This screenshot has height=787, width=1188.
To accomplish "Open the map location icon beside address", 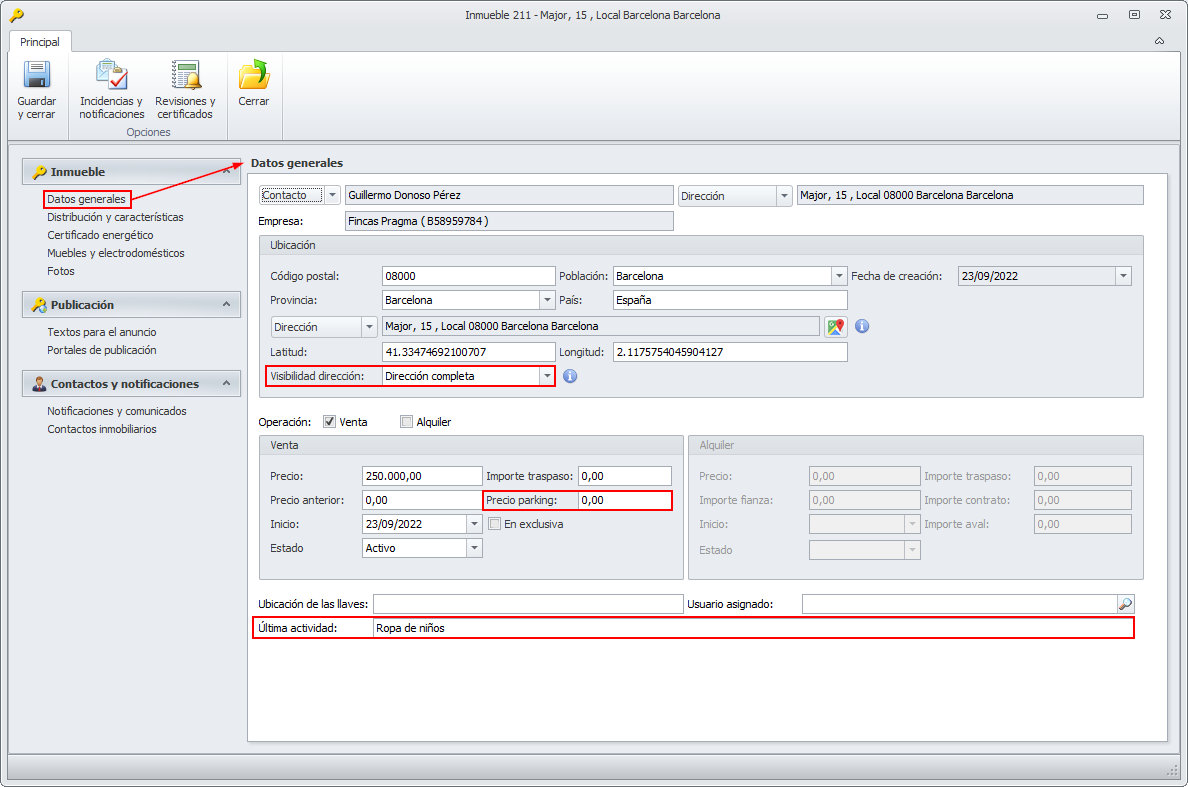I will click(x=835, y=326).
